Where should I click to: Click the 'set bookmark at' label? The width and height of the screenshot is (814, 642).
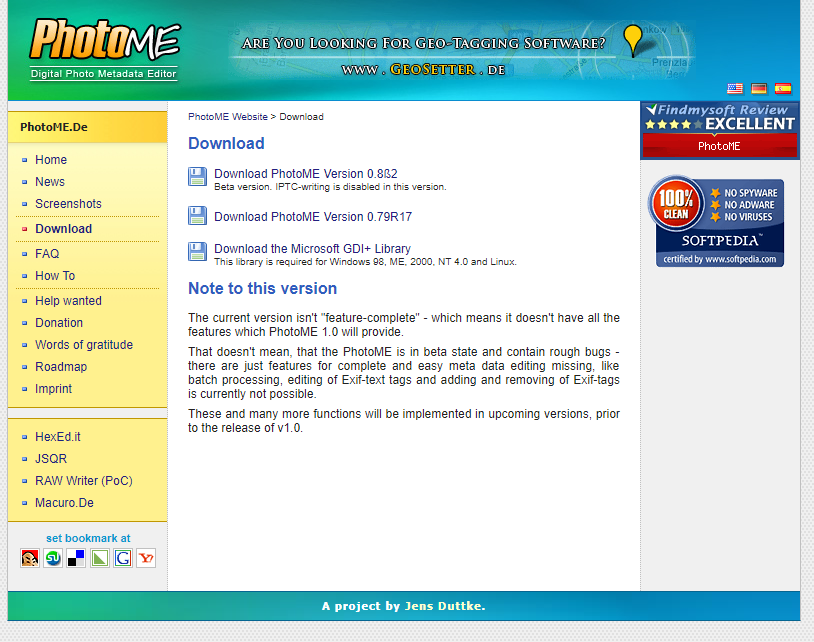[88, 538]
